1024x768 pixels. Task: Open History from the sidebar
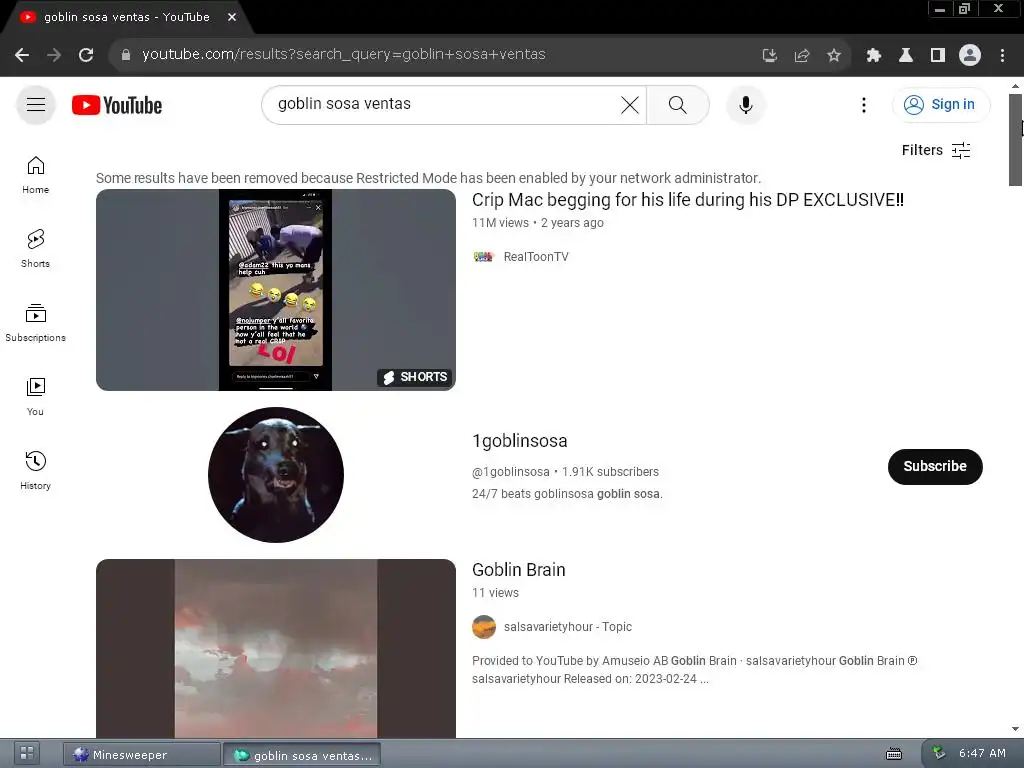(x=35, y=470)
